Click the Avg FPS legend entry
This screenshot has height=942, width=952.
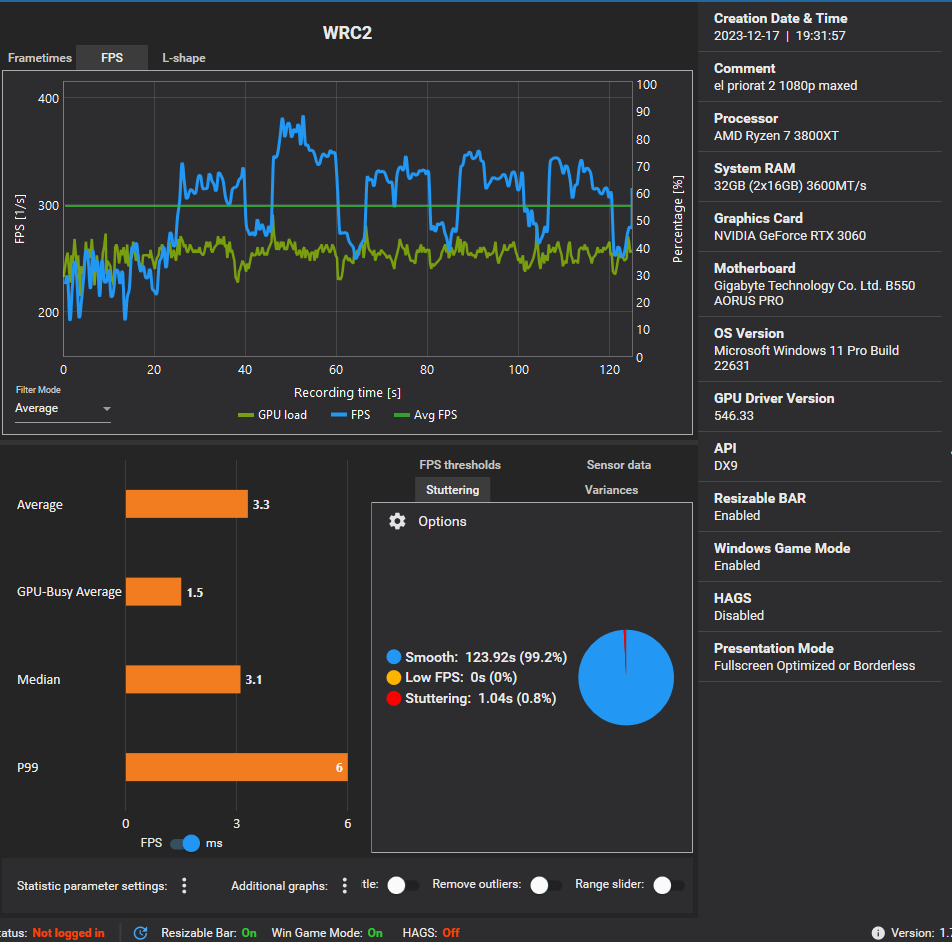[426, 415]
